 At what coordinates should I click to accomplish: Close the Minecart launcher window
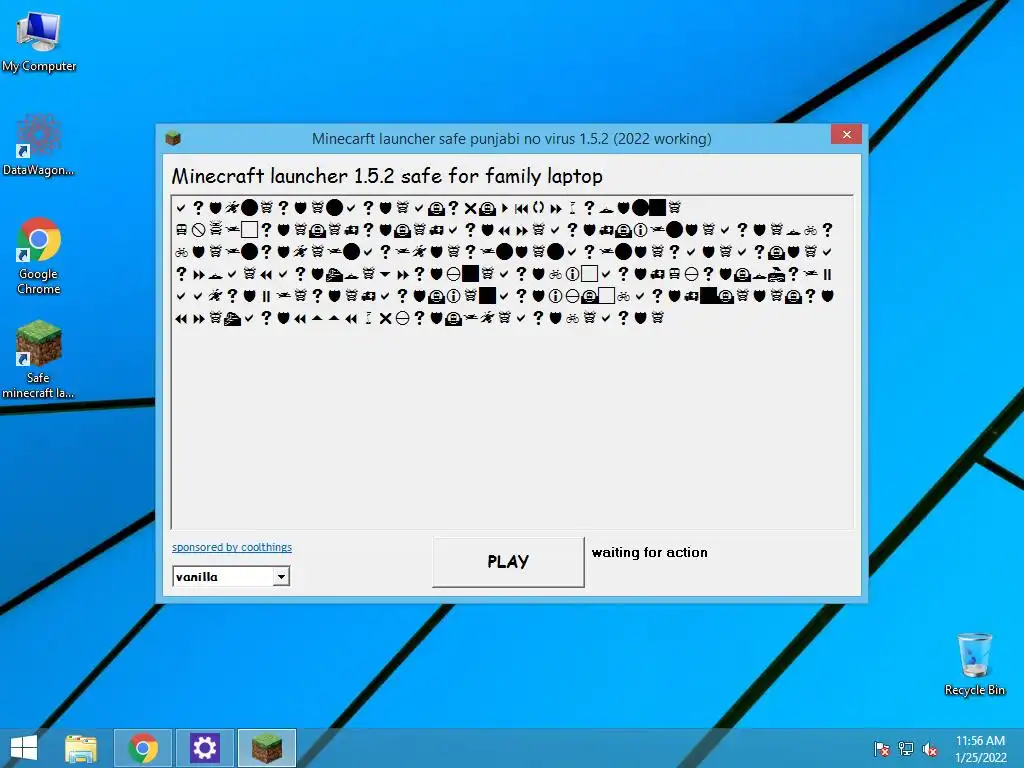(x=846, y=134)
